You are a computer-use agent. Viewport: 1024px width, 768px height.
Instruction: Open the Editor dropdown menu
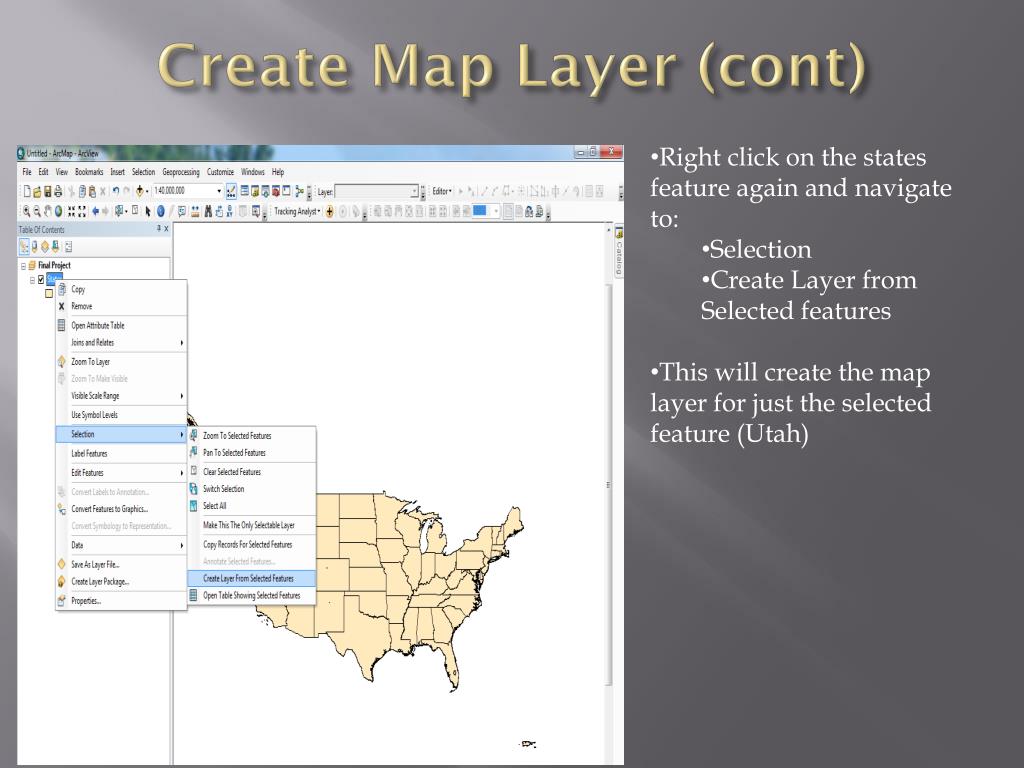(442, 191)
